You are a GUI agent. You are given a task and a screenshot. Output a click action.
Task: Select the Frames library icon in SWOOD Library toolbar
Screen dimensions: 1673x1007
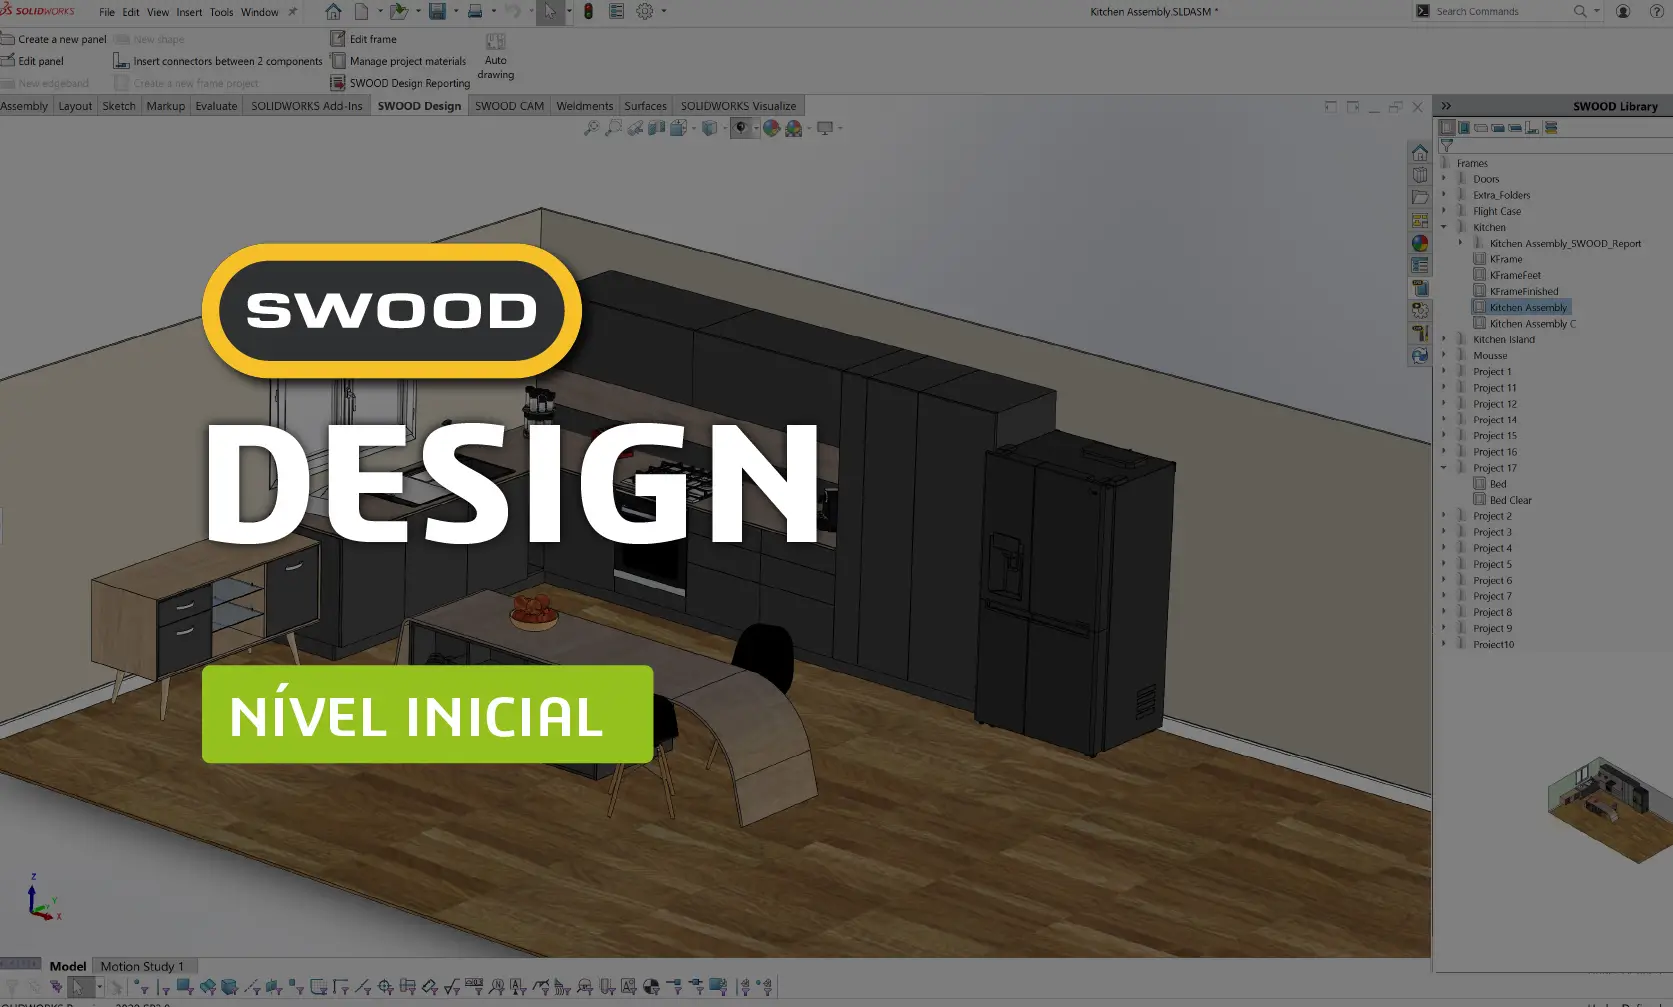click(1447, 128)
